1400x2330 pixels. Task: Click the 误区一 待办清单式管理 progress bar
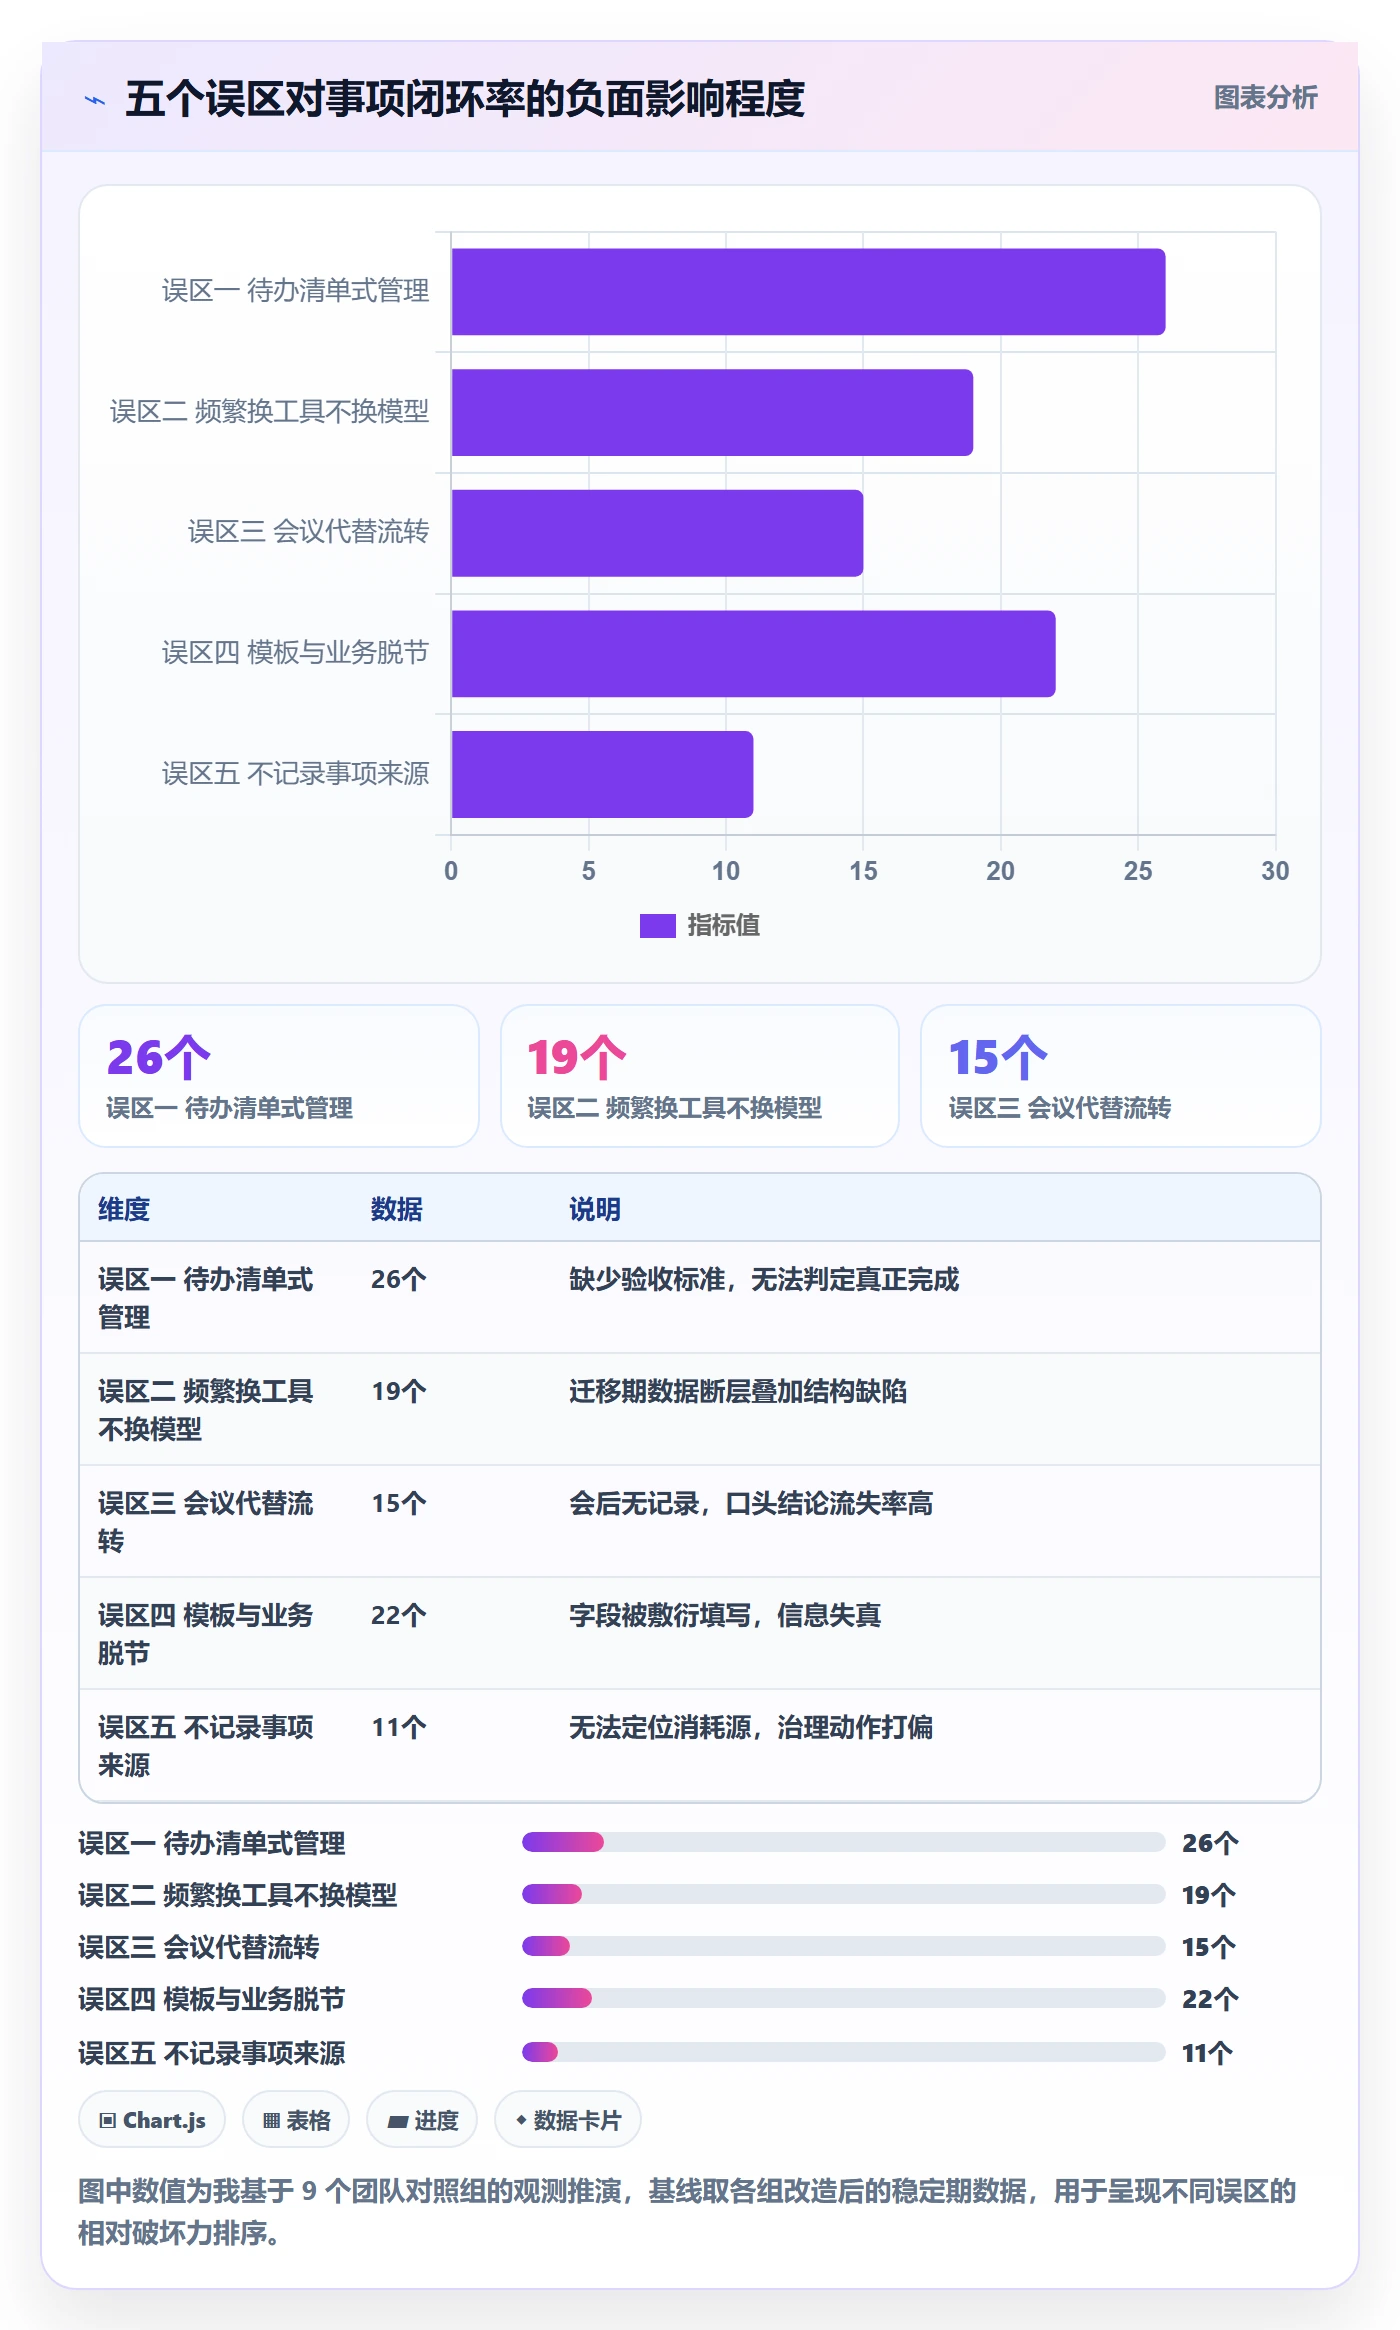point(843,1842)
